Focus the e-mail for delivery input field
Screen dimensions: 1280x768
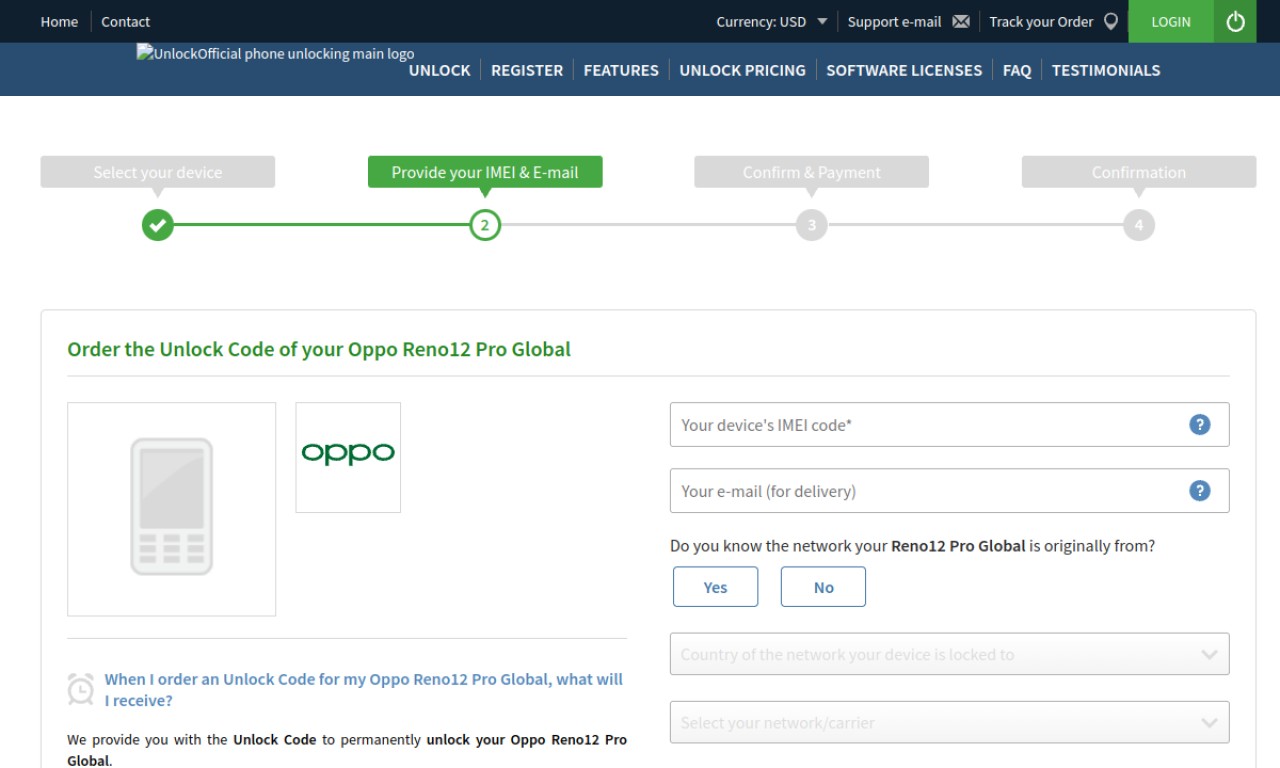(x=949, y=491)
